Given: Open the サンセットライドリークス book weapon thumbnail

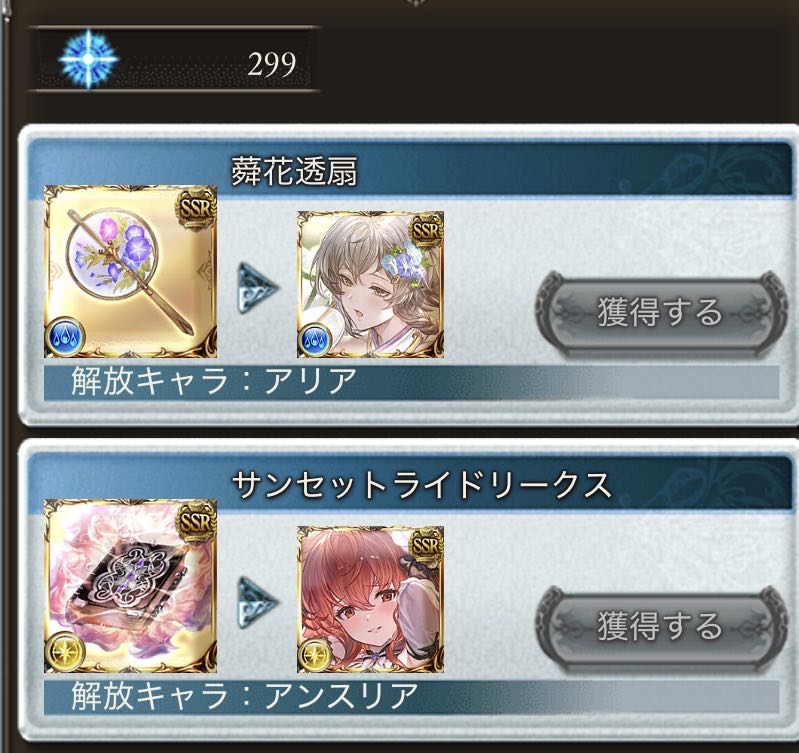Looking at the screenshot, I should [130, 586].
